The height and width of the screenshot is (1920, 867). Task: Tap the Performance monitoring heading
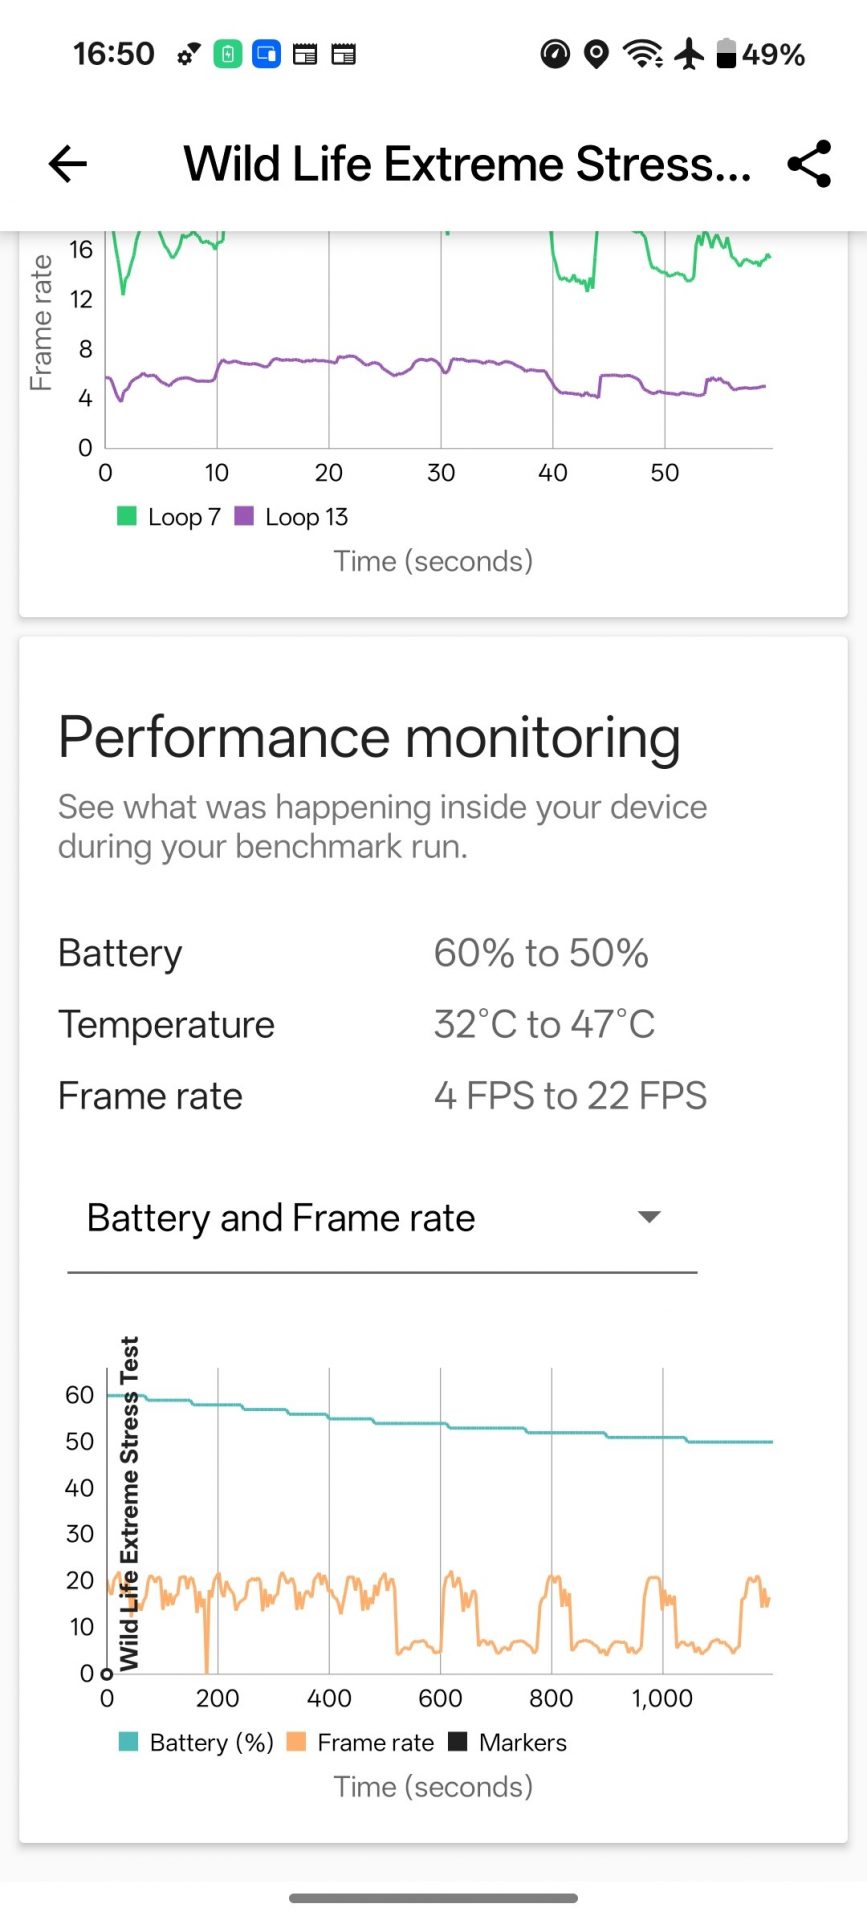(369, 738)
